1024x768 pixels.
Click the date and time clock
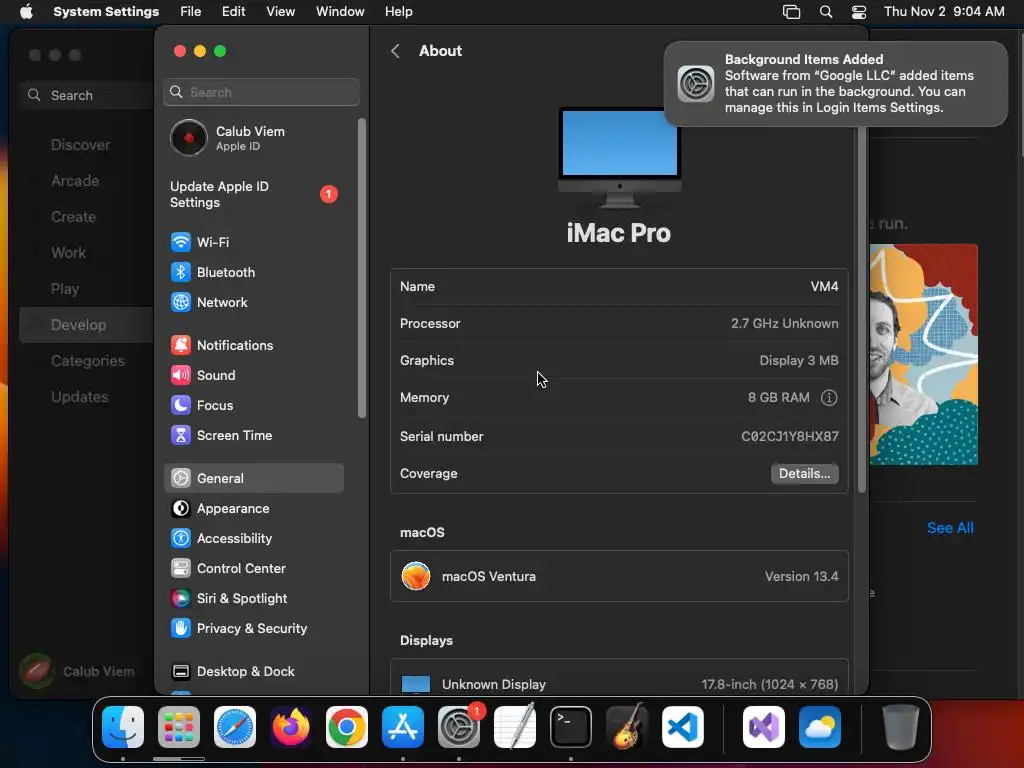[944, 12]
